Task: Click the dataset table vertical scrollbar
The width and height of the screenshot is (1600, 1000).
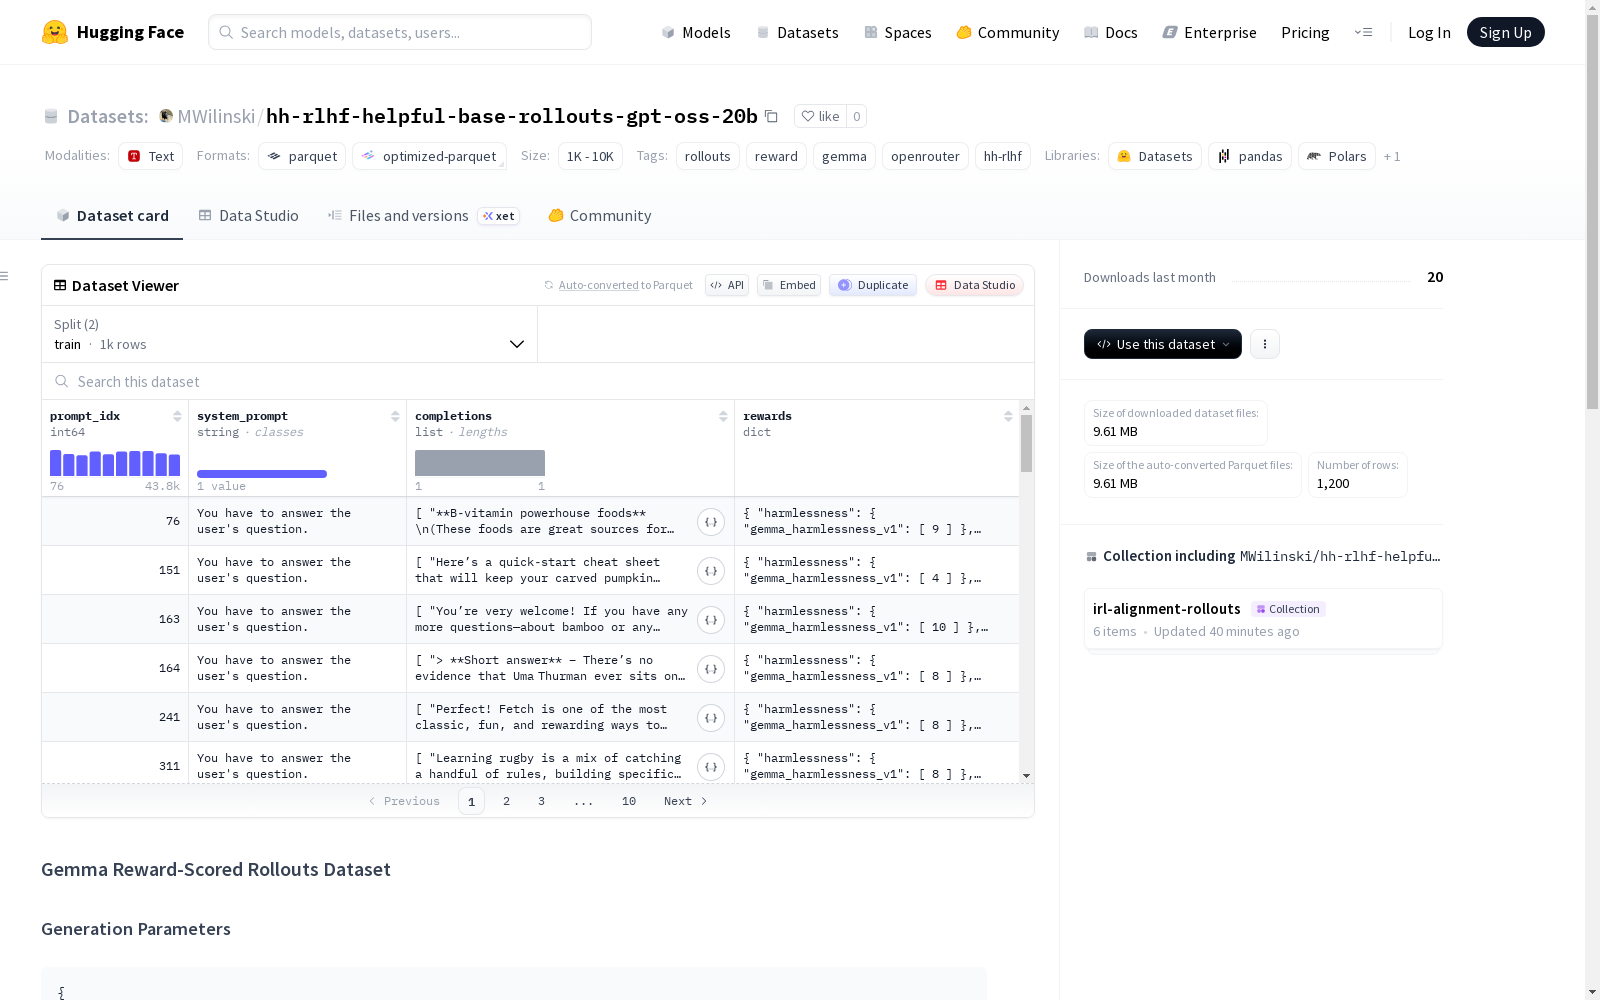Action: coord(1026,443)
